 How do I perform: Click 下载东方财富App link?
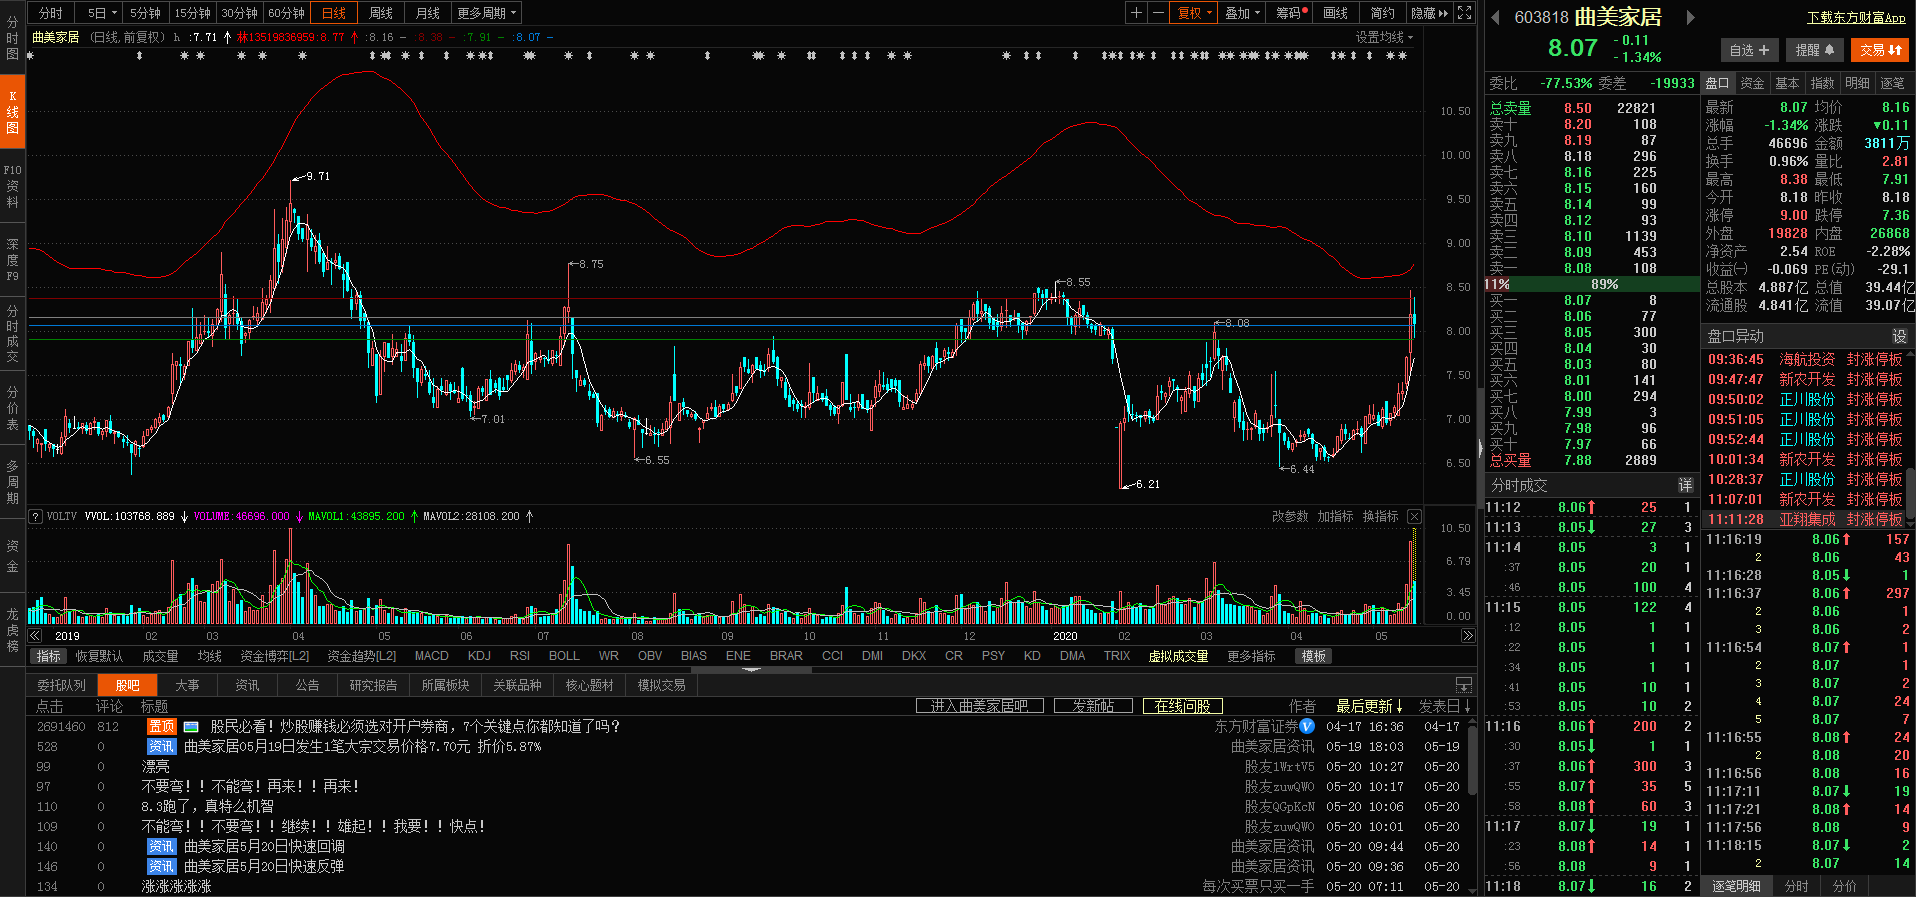coord(1856,18)
